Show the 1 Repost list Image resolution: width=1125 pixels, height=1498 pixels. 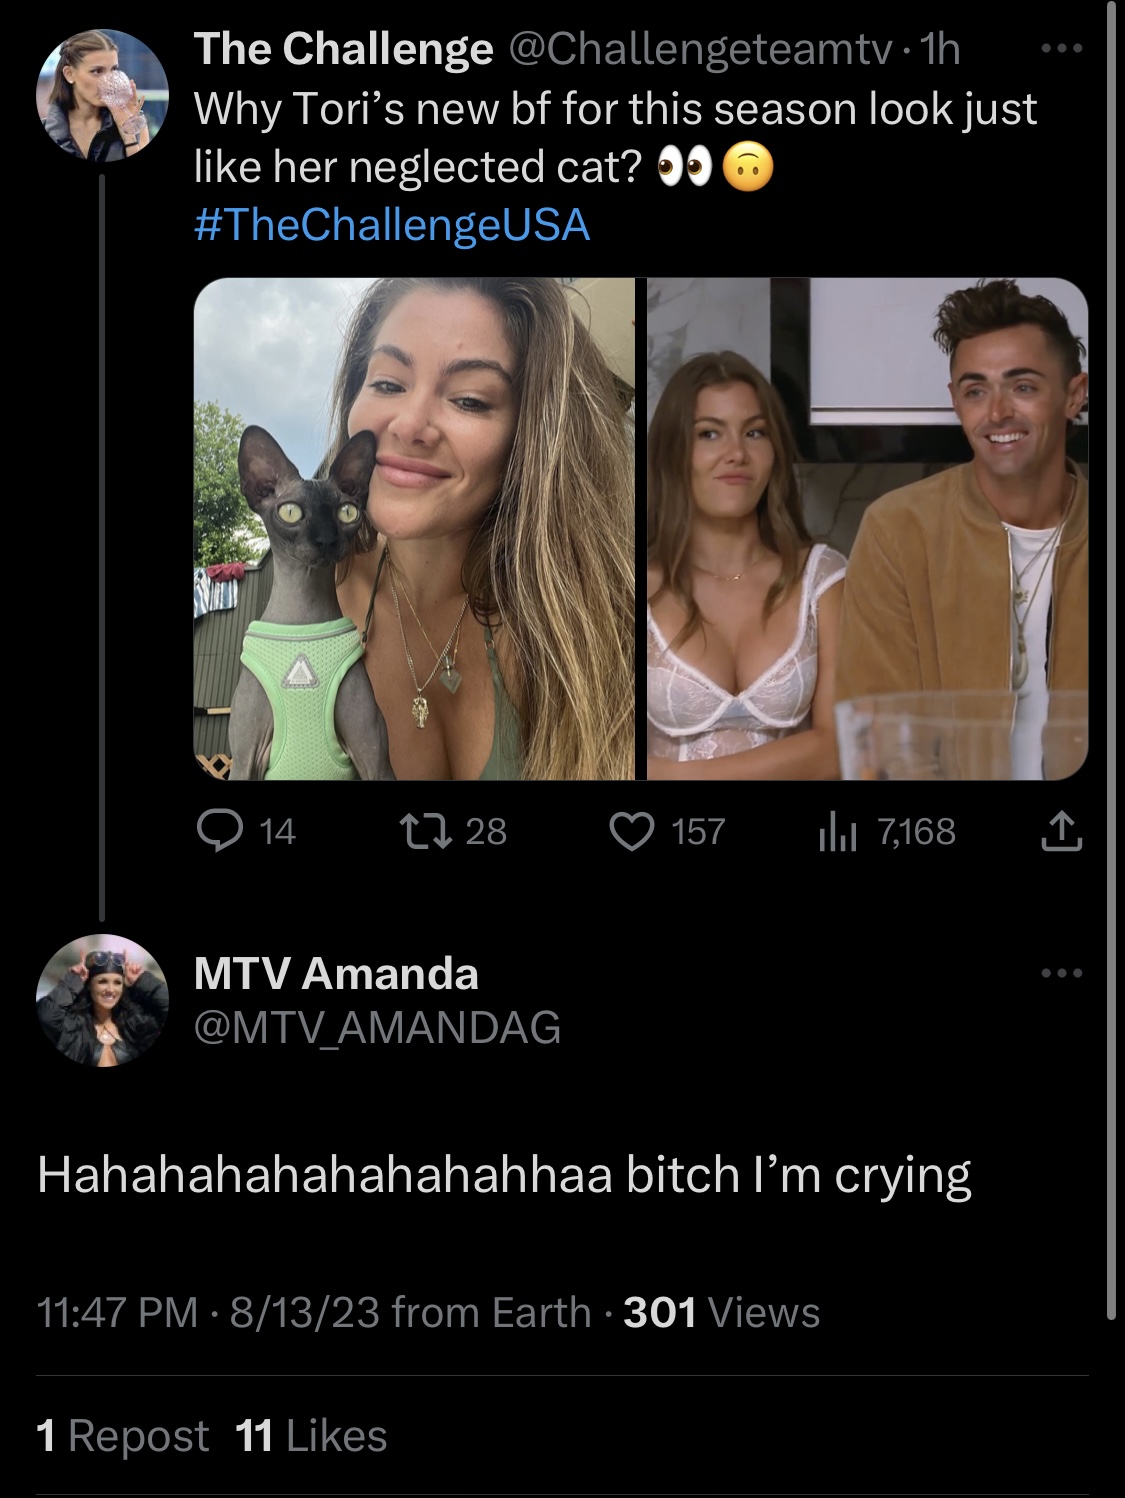[x=123, y=1436]
